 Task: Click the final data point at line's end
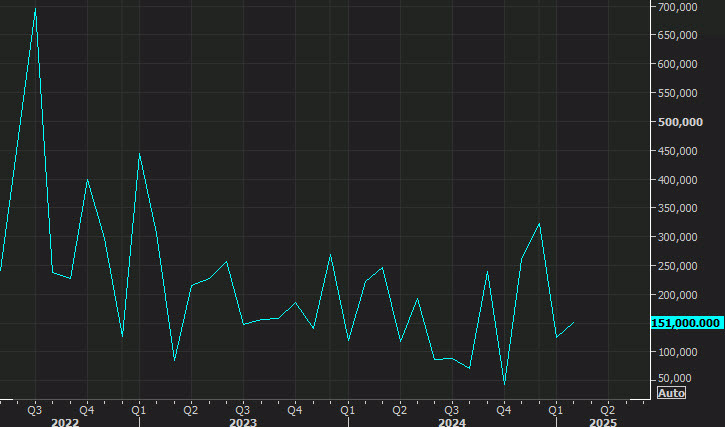[x=574, y=322]
